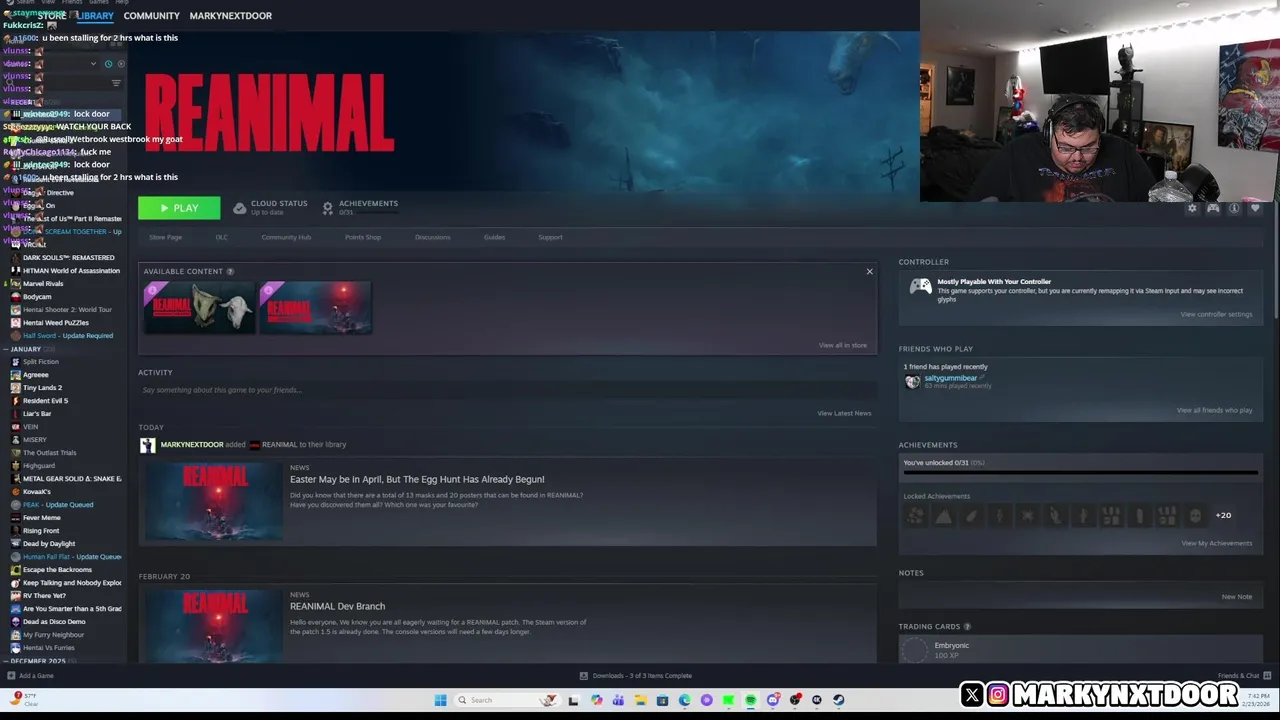Open the Support tab
This screenshot has width=1280, height=720.
pos(550,238)
